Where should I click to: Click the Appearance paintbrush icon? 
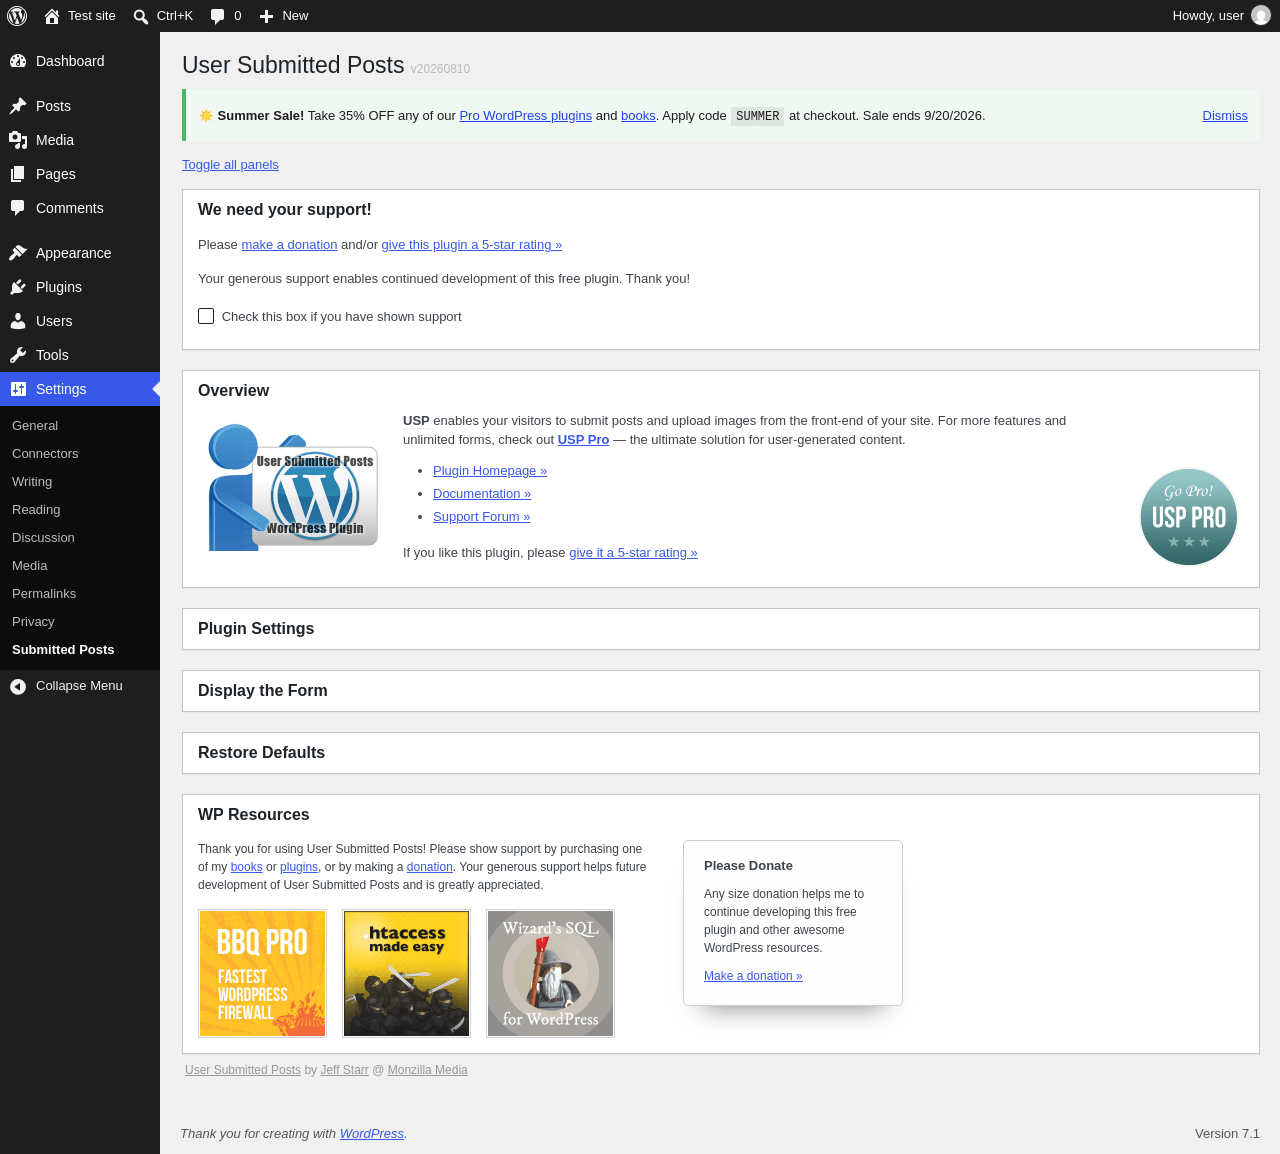click(x=18, y=253)
